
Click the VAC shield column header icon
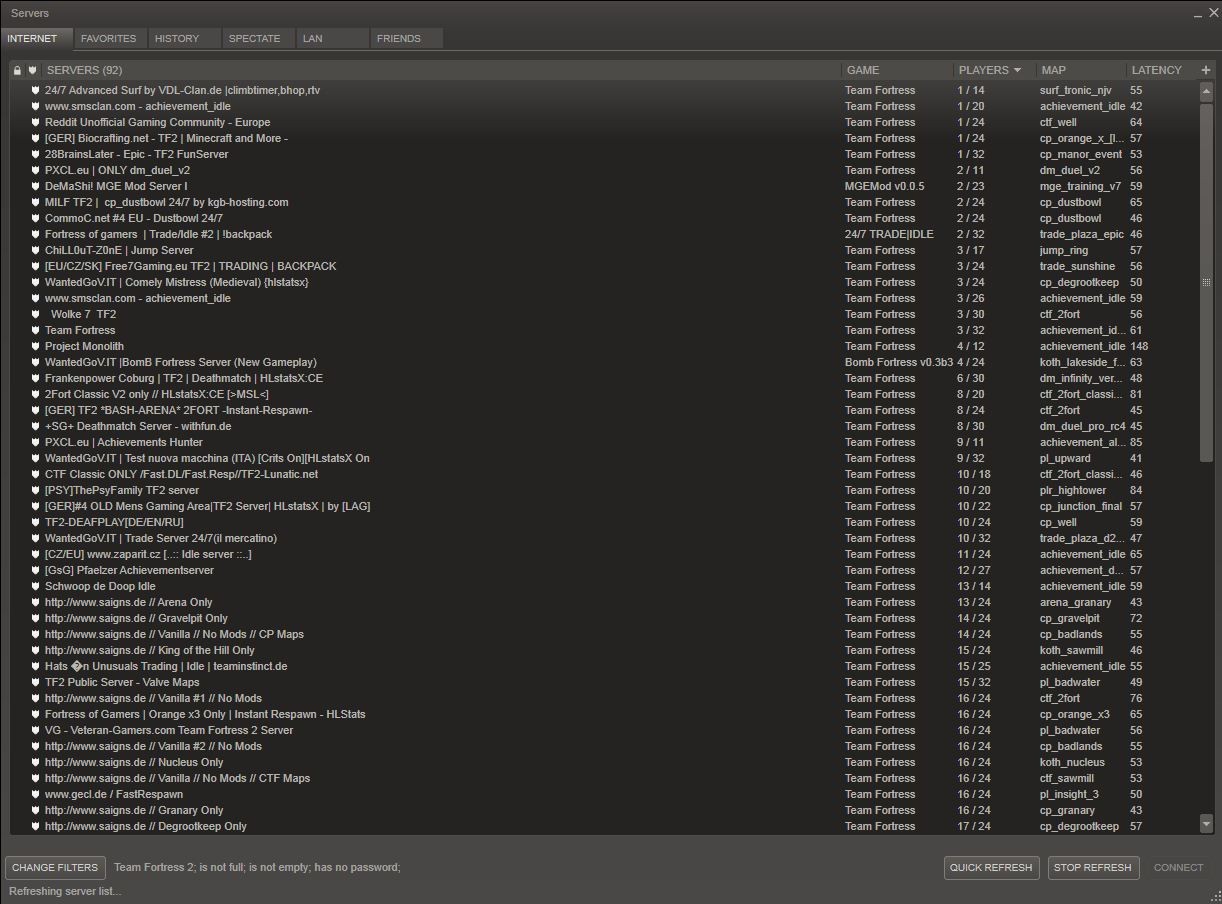tap(32, 71)
